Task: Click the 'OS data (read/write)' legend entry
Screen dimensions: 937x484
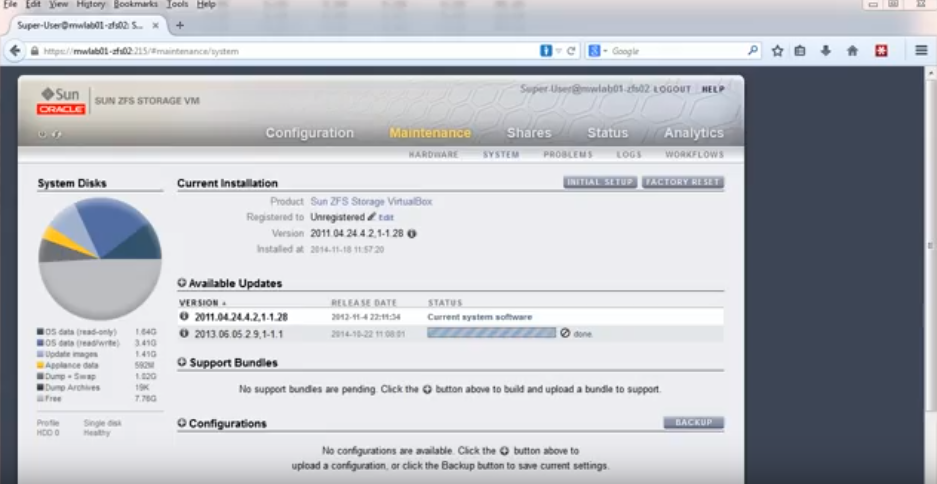Action: tap(78, 343)
